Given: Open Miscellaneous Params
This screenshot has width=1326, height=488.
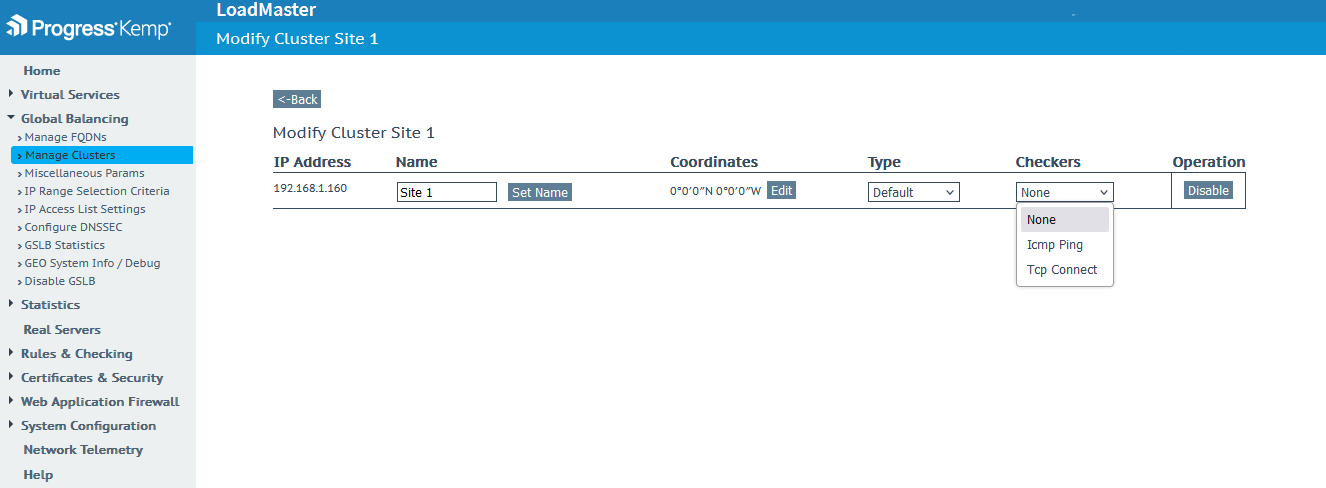Looking at the screenshot, I should pyautogui.click(x=84, y=173).
